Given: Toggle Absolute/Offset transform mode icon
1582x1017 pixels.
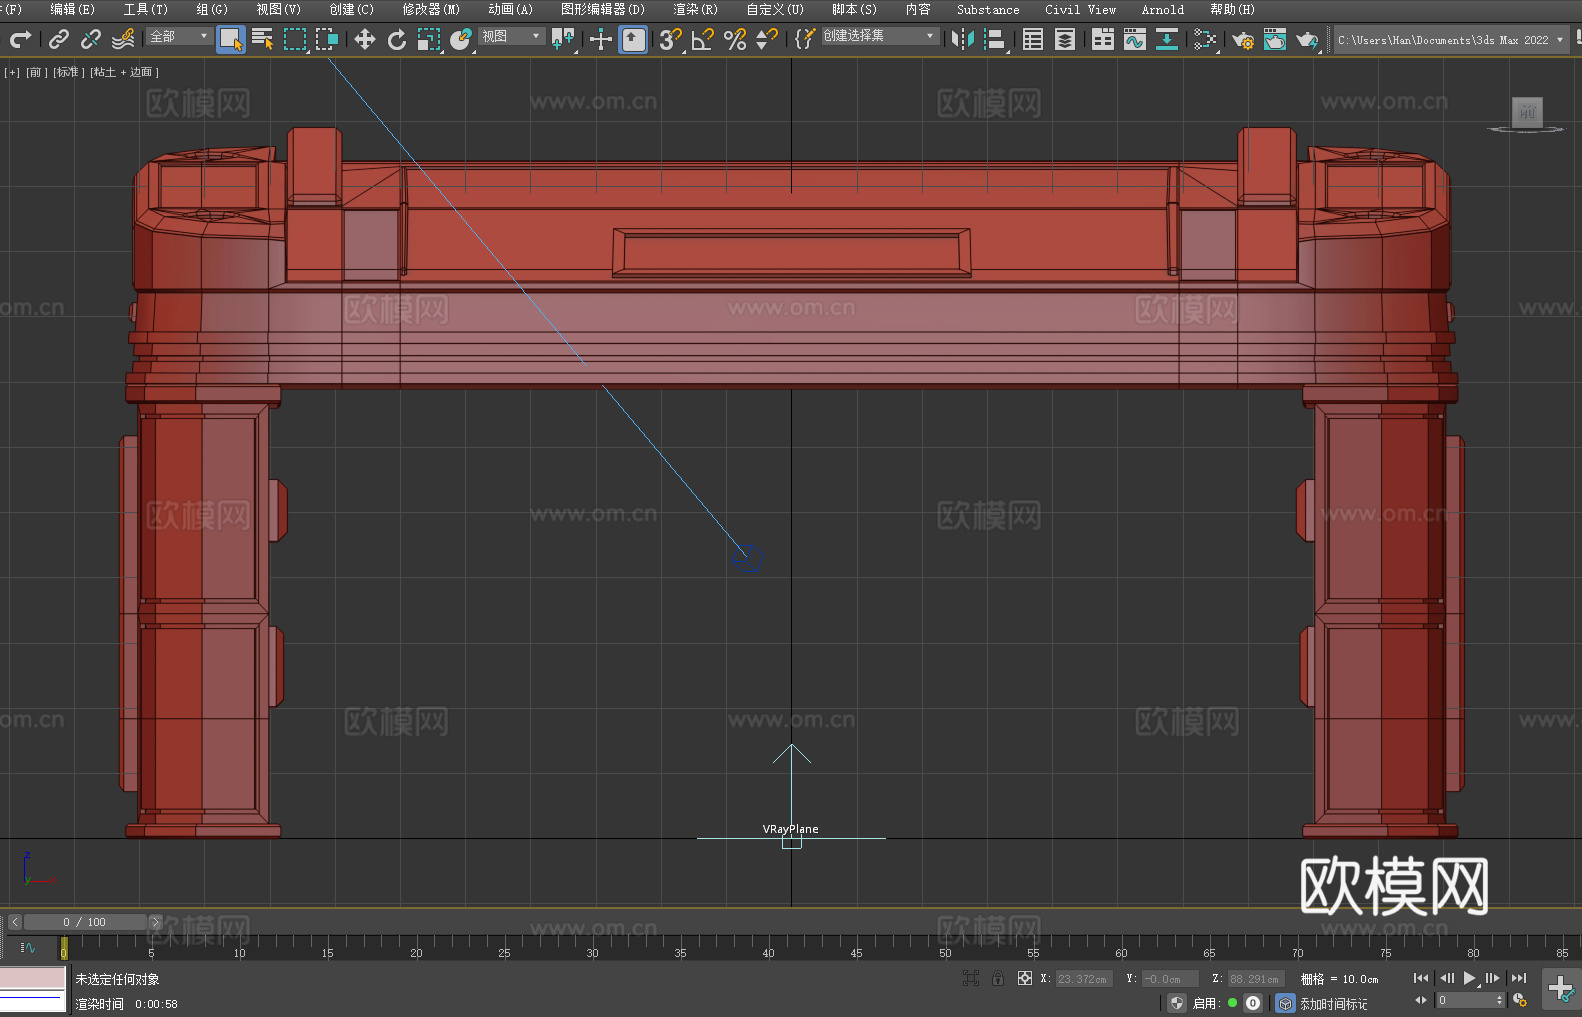Looking at the screenshot, I should click(1025, 979).
